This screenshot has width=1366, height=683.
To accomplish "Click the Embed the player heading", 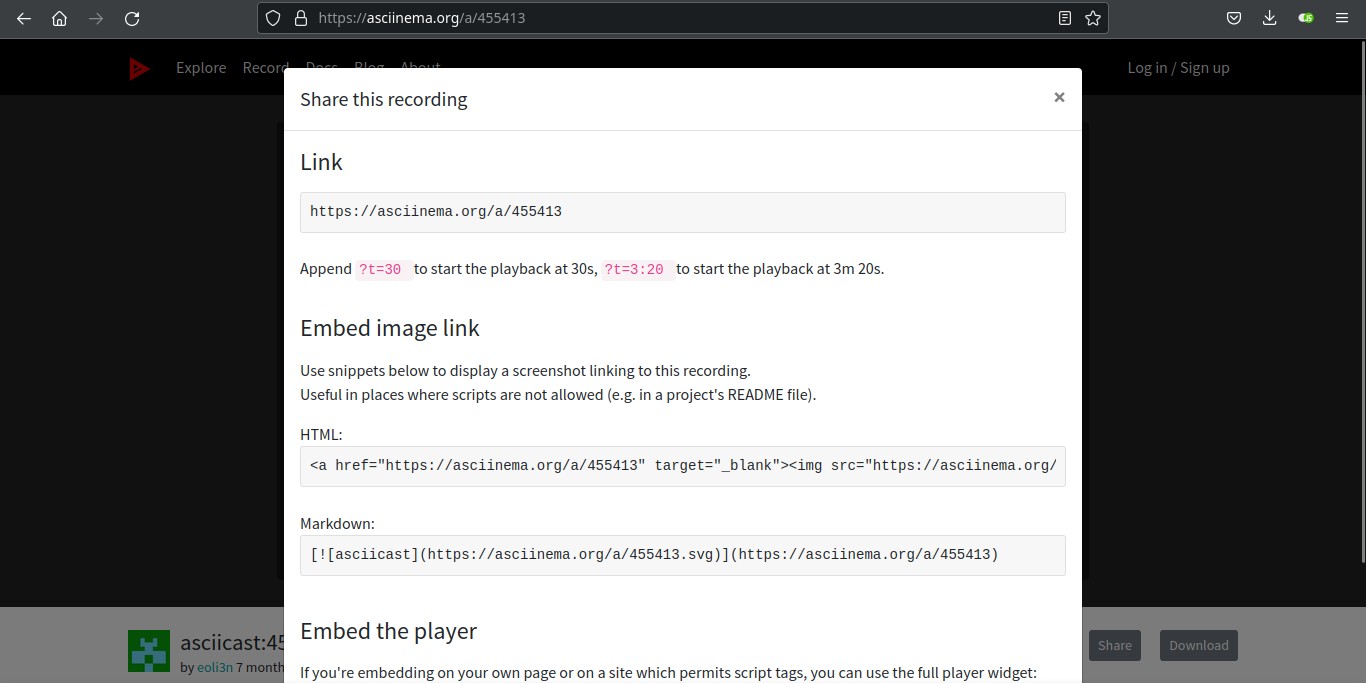I will 388,631.
